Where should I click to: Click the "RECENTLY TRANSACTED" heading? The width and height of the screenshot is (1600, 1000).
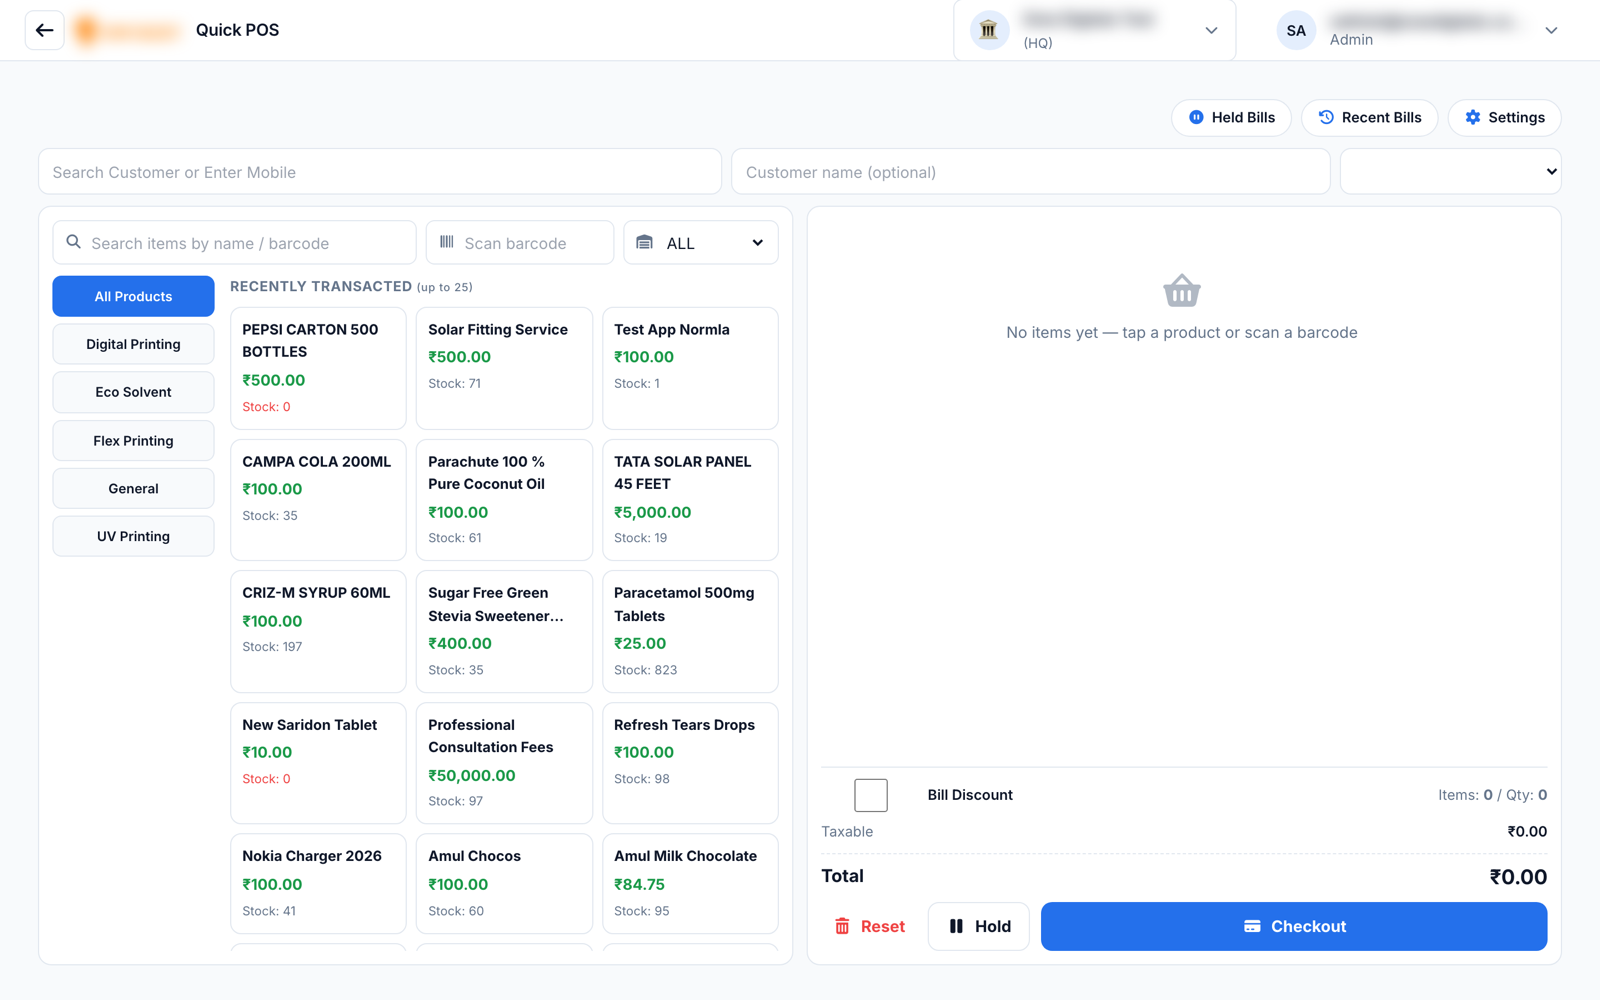tap(321, 287)
